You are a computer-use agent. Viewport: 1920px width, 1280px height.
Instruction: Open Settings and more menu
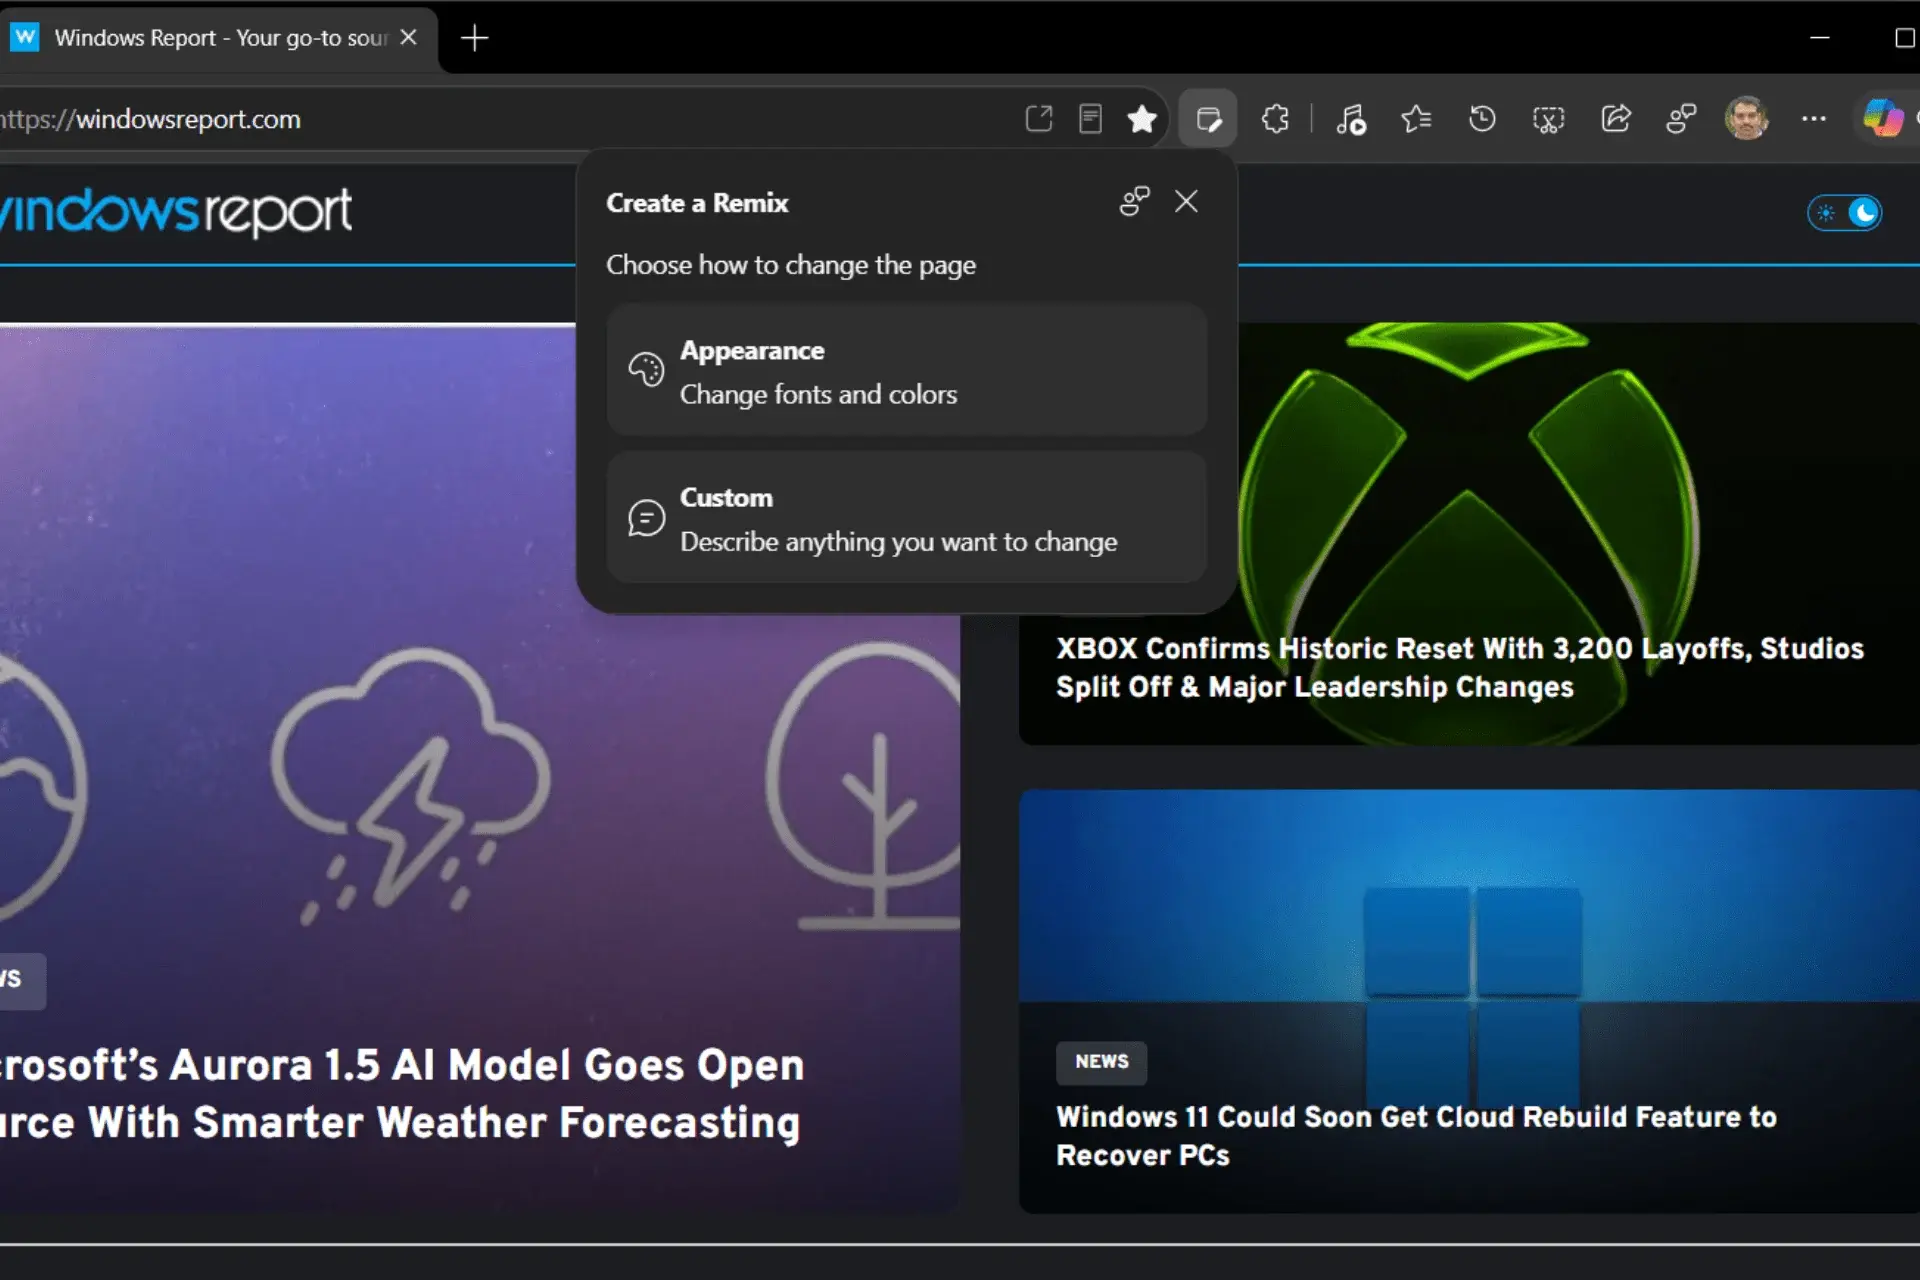pyautogui.click(x=1814, y=119)
